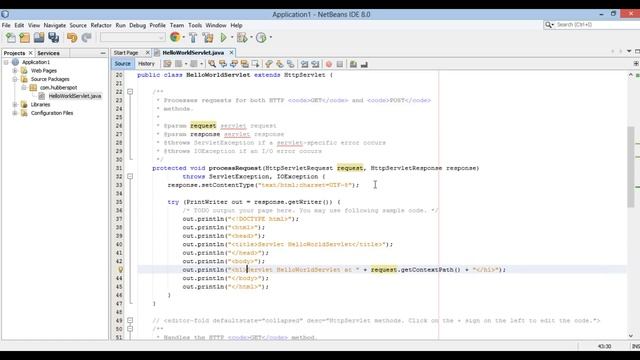The height and width of the screenshot is (360, 640).
Task: Open the Navigate menu
Action: 55,25
